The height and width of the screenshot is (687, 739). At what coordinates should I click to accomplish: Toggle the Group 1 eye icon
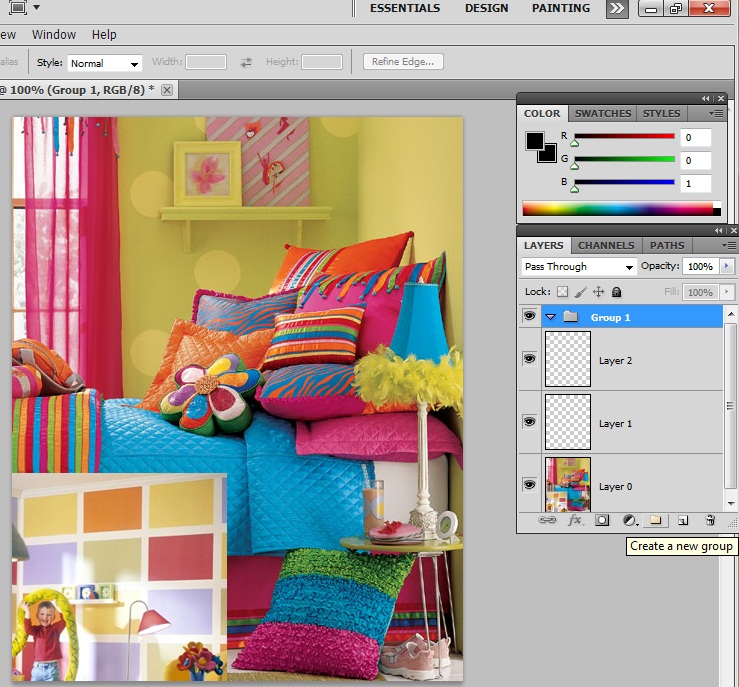point(530,317)
